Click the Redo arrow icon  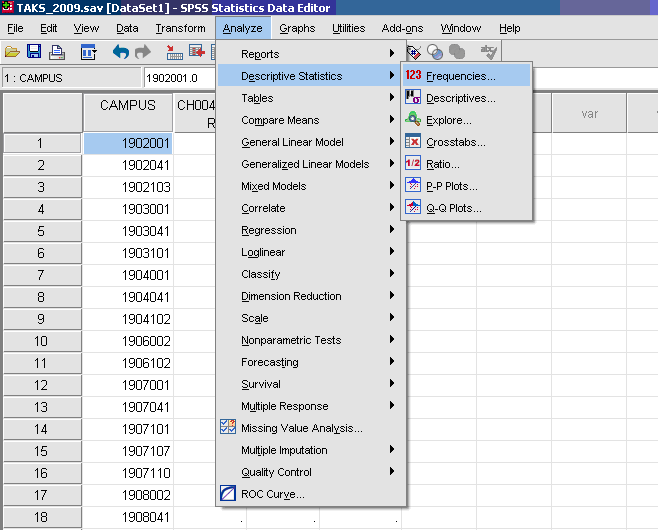click(x=143, y=52)
